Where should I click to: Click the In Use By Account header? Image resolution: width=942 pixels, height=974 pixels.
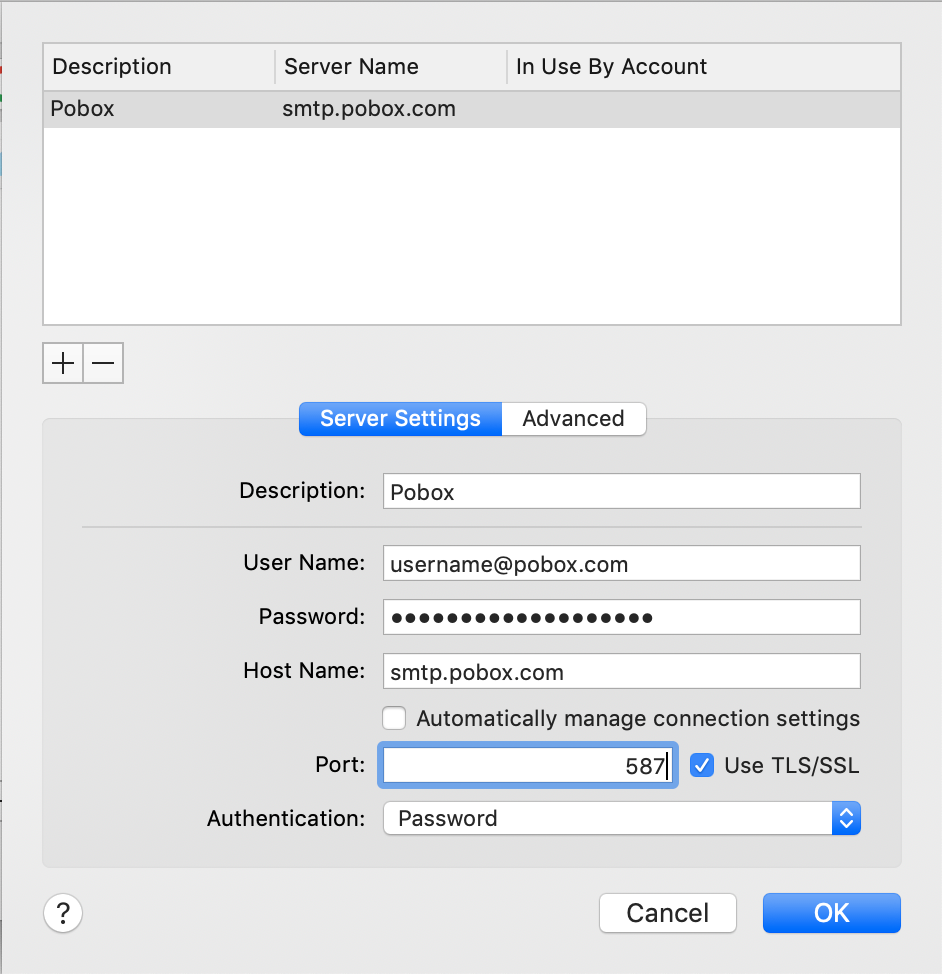pos(704,67)
